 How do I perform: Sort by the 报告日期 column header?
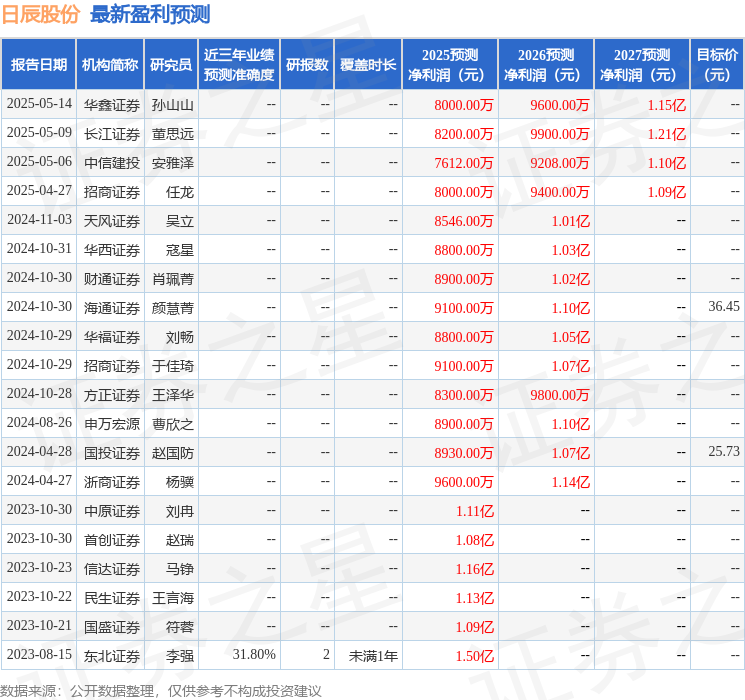coord(39,65)
